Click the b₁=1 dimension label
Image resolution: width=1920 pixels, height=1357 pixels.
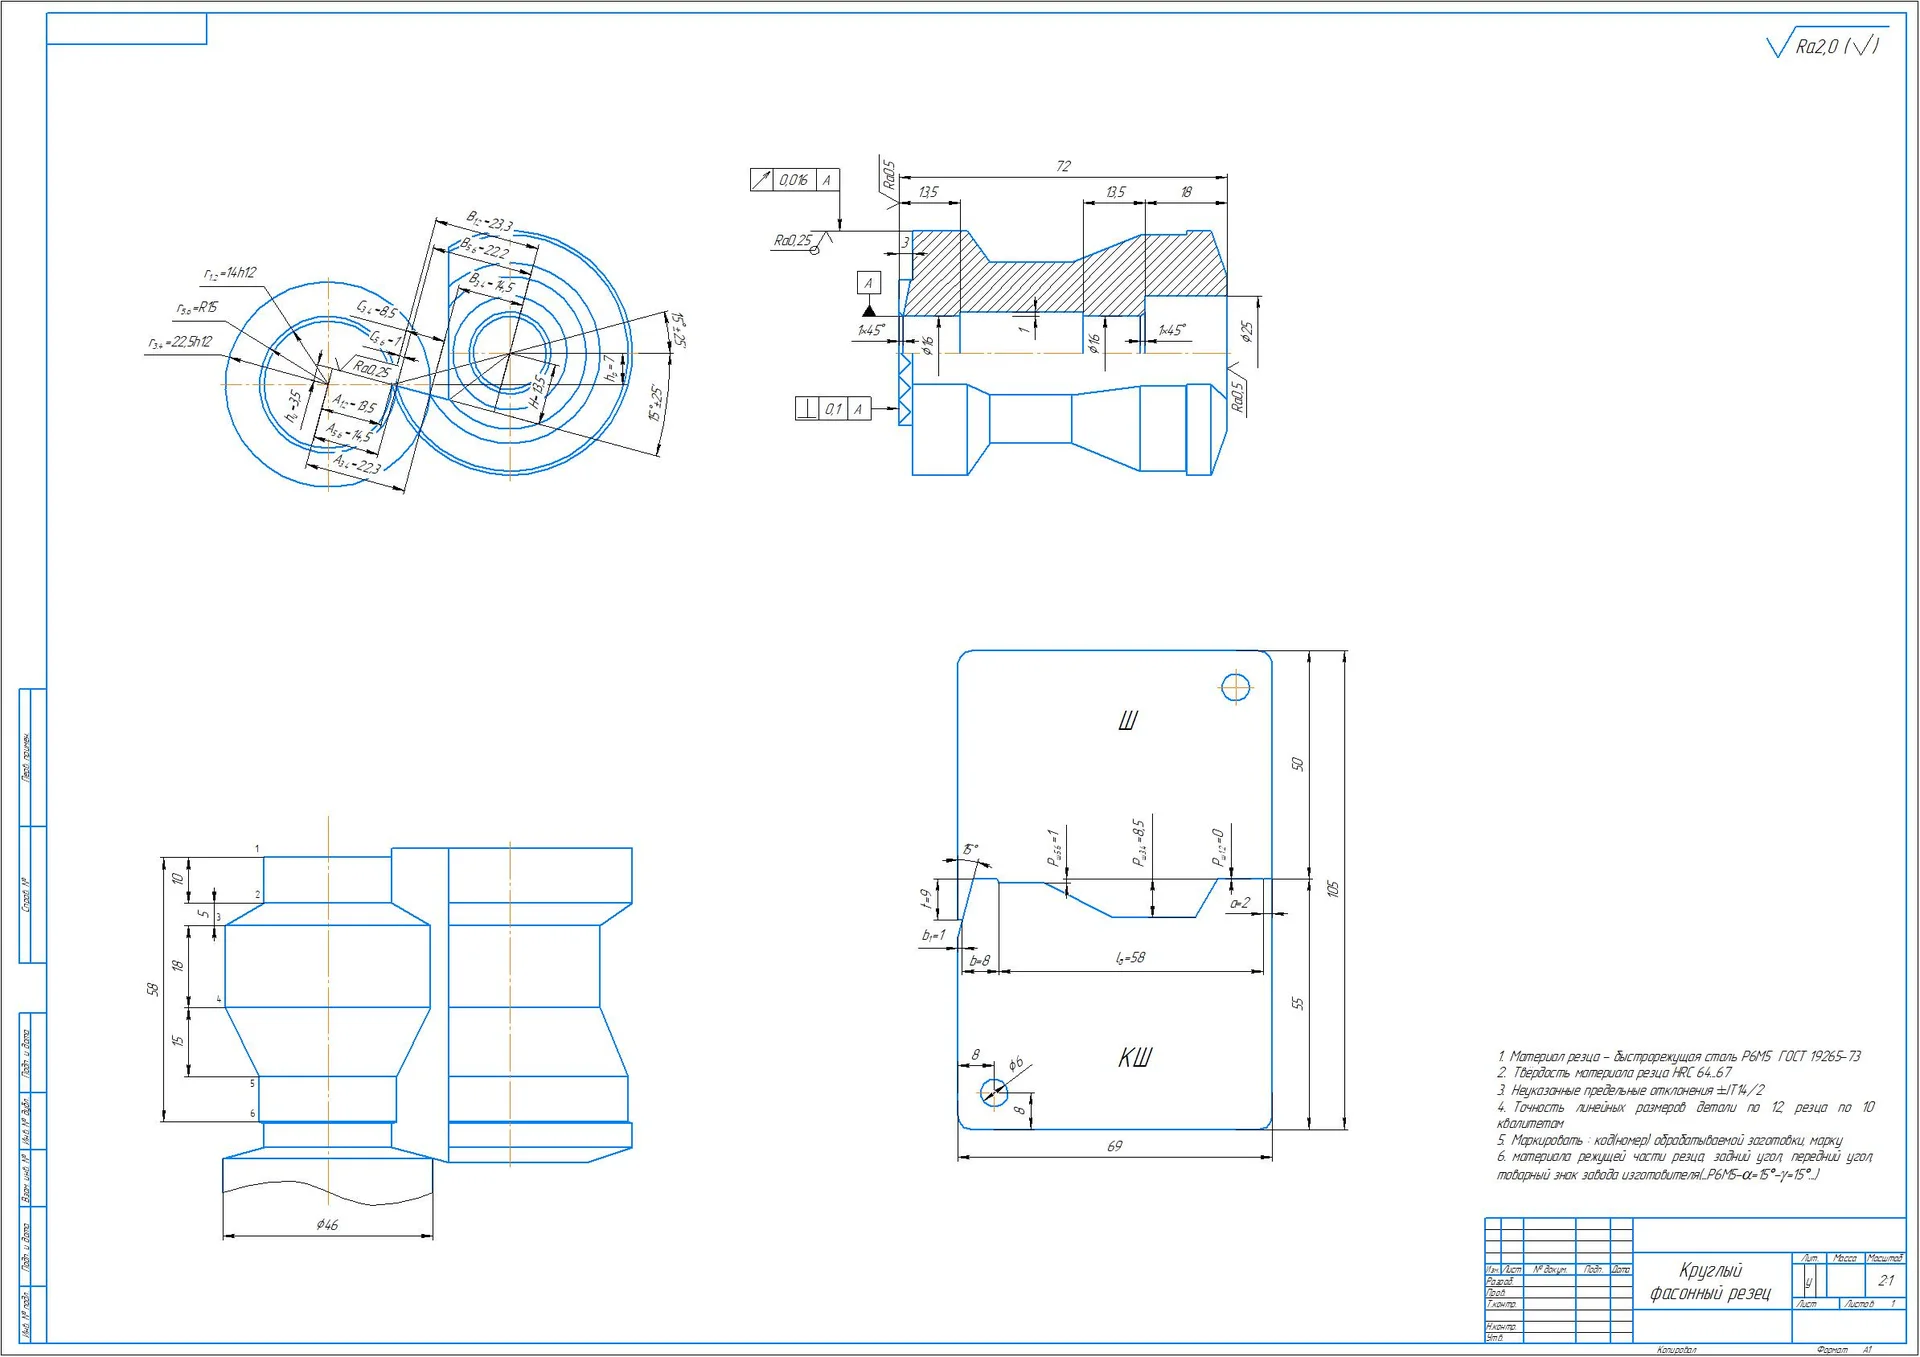click(933, 936)
